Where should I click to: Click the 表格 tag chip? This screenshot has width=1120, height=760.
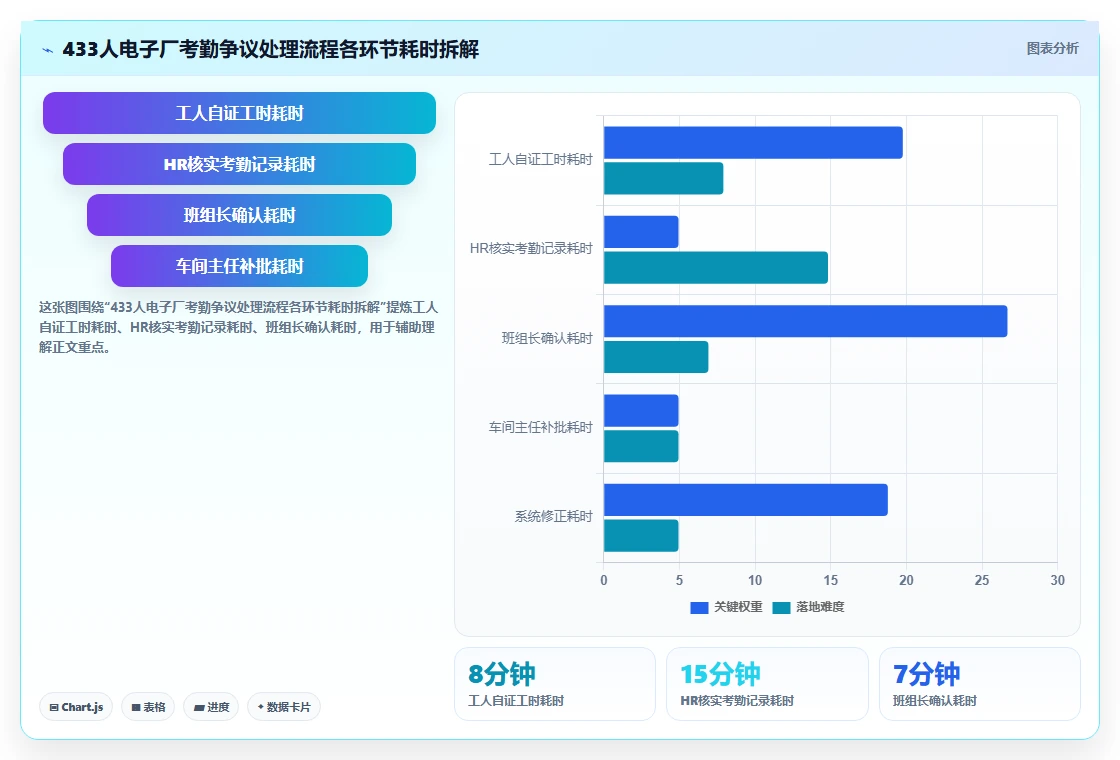point(148,707)
